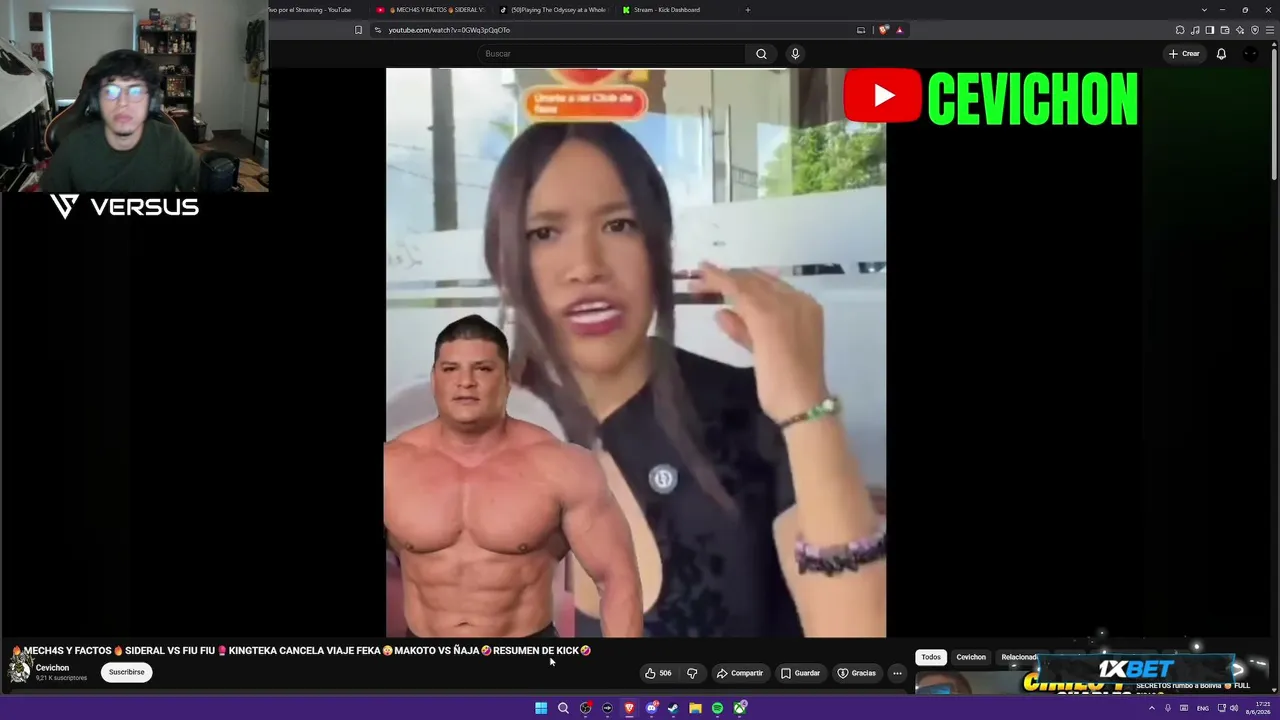This screenshot has width=1280, height=720.
Task: Show hidden system tray icons chevron
Action: pos(1151,708)
